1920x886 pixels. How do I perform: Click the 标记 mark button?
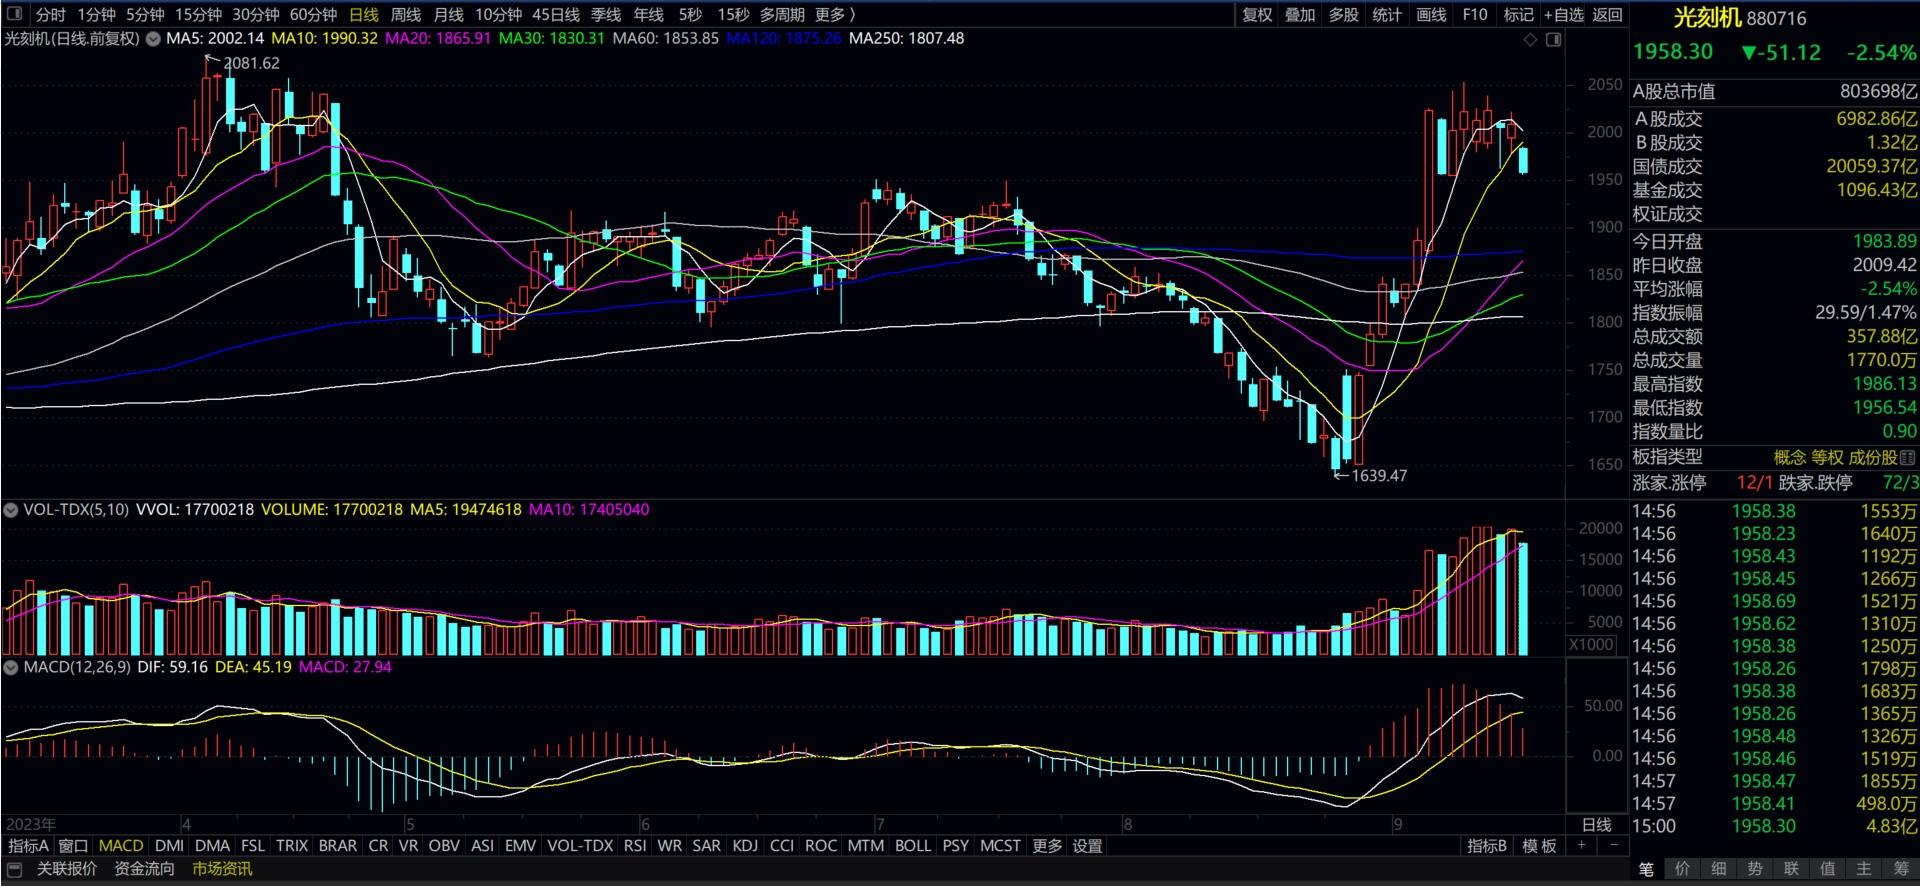click(1518, 15)
